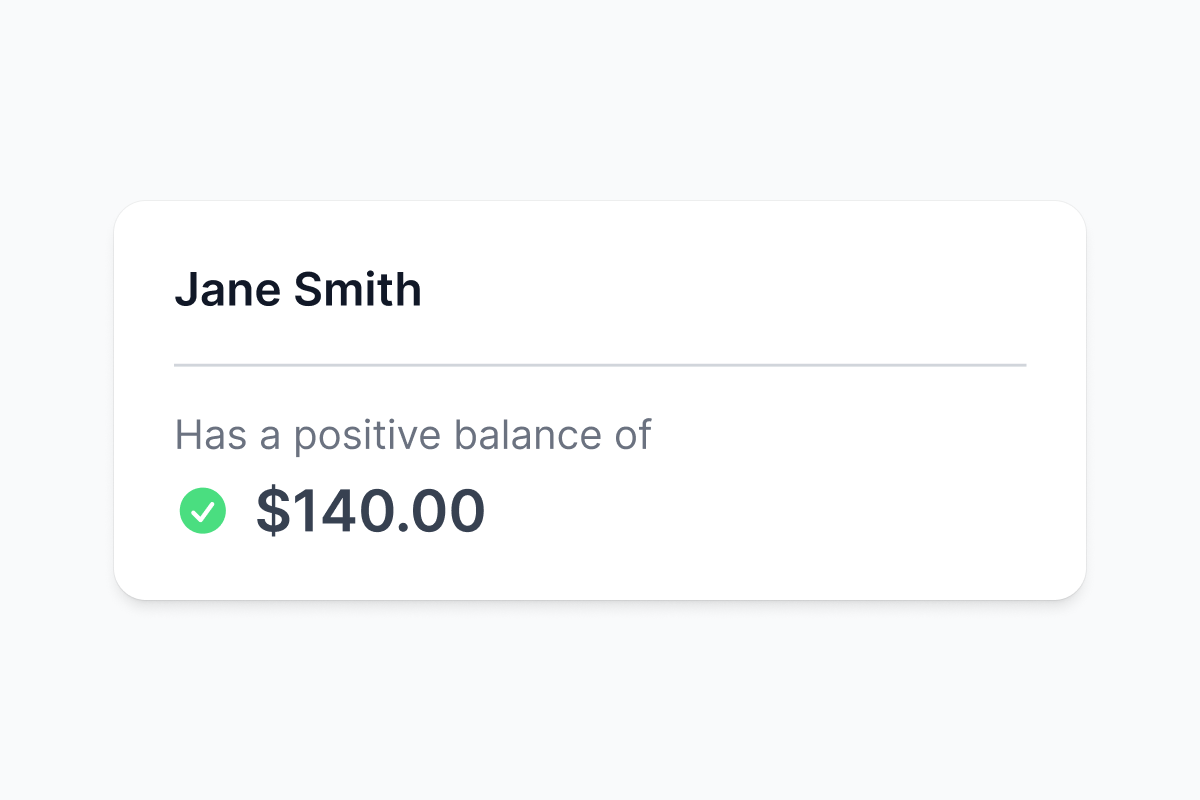Image resolution: width=1200 pixels, height=800 pixels.
Task: Select the $140.00 balance amount
Action: (370, 511)
